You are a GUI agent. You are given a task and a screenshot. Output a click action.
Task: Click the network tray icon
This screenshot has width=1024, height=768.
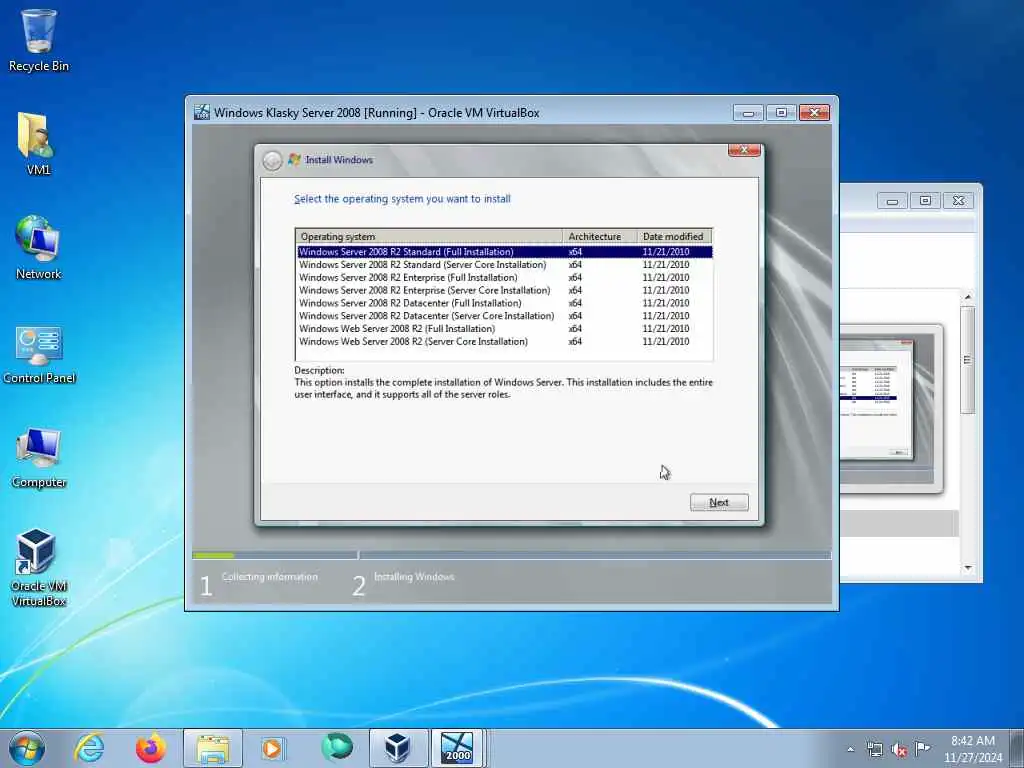[x=875, y=749]
